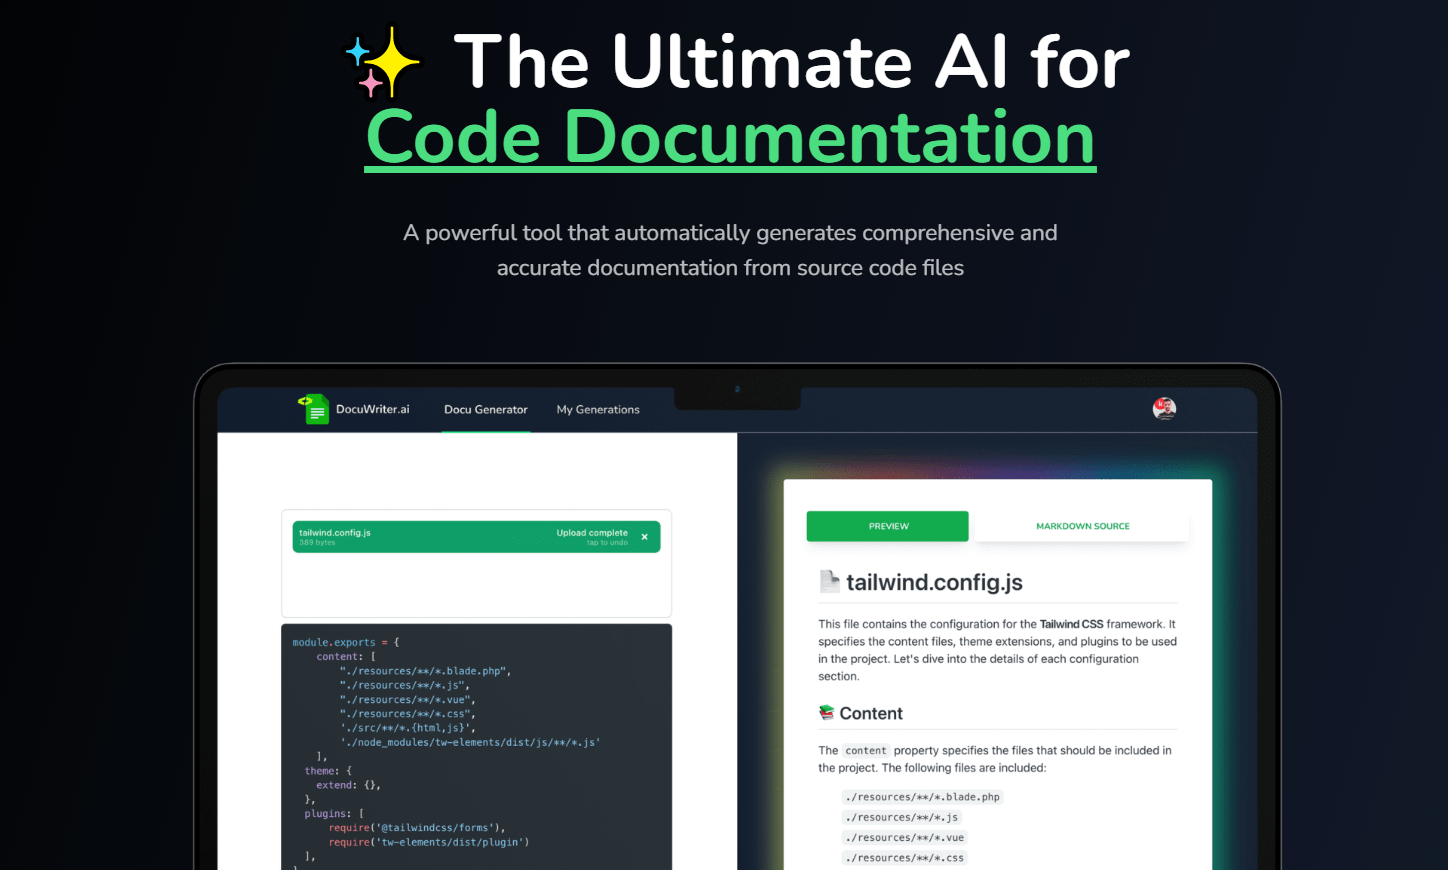Click the 'module.exports = {' code line
The image size is (1448, 870).
point(346,643)
